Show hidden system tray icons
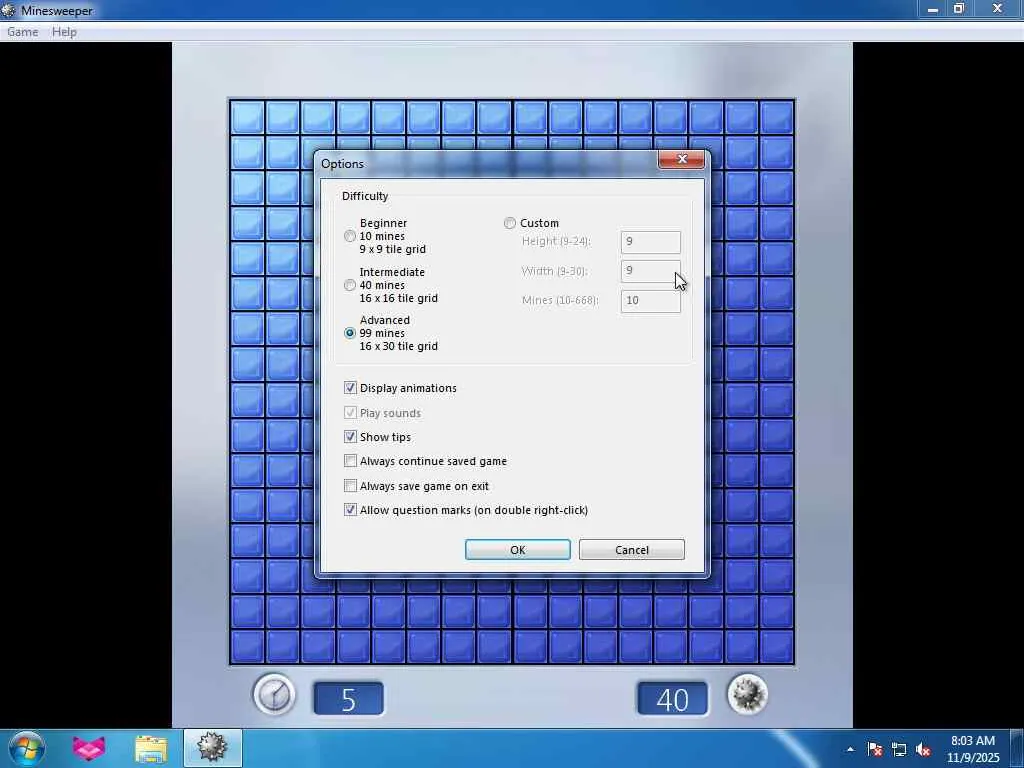Image resolution: width=1024 pixels, height=768 pixels. pos(850,750)
